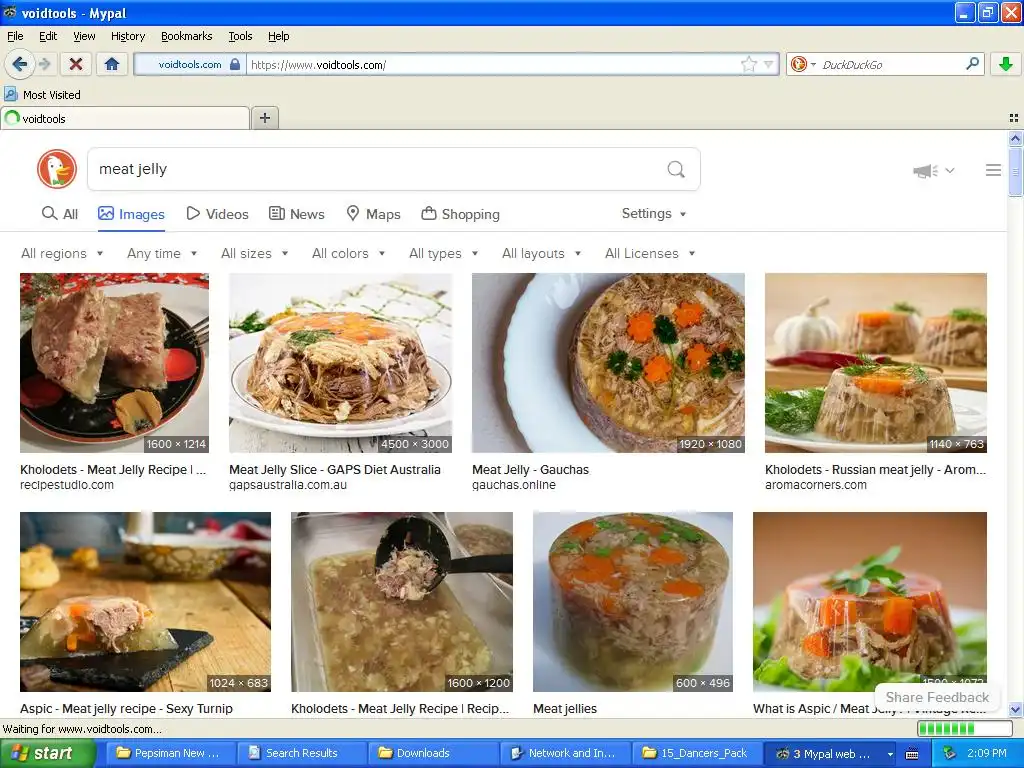This screenshot has height=768, width=1024.
Task: Expand the All types filter
Action: coord(443,253)
